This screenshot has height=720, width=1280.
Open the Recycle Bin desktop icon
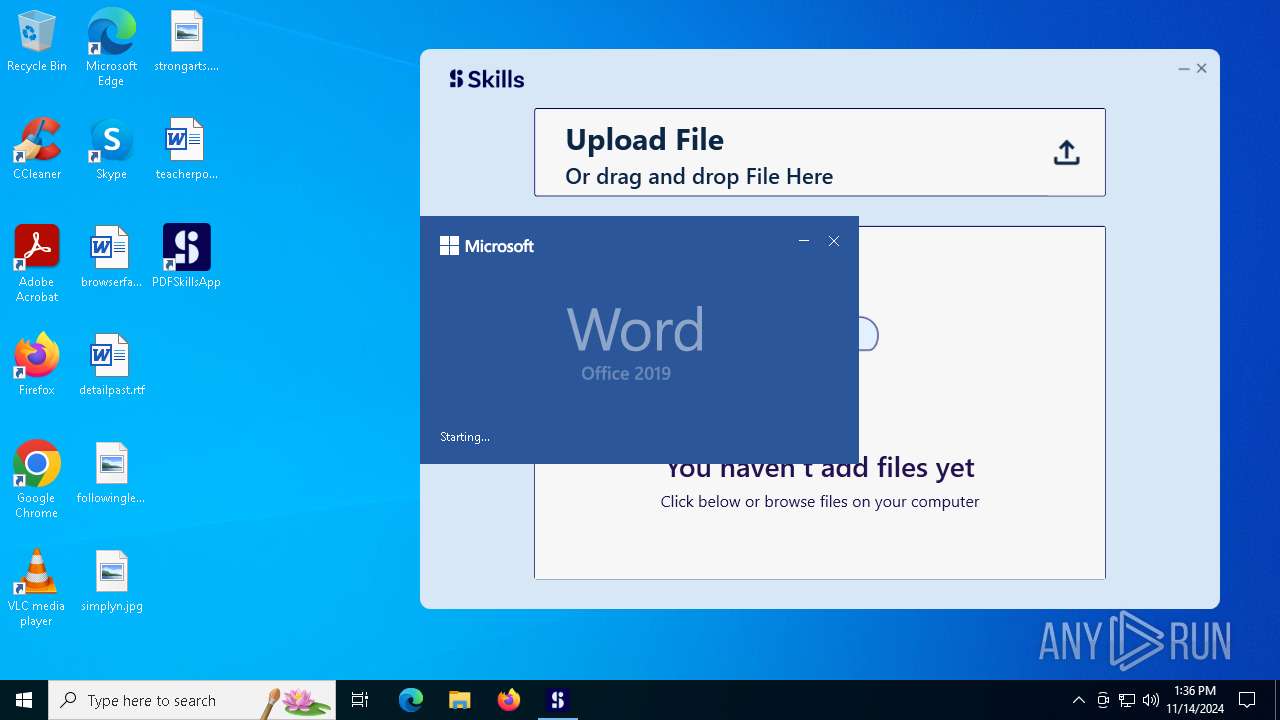pyautogui.click(x=37, y=41)
